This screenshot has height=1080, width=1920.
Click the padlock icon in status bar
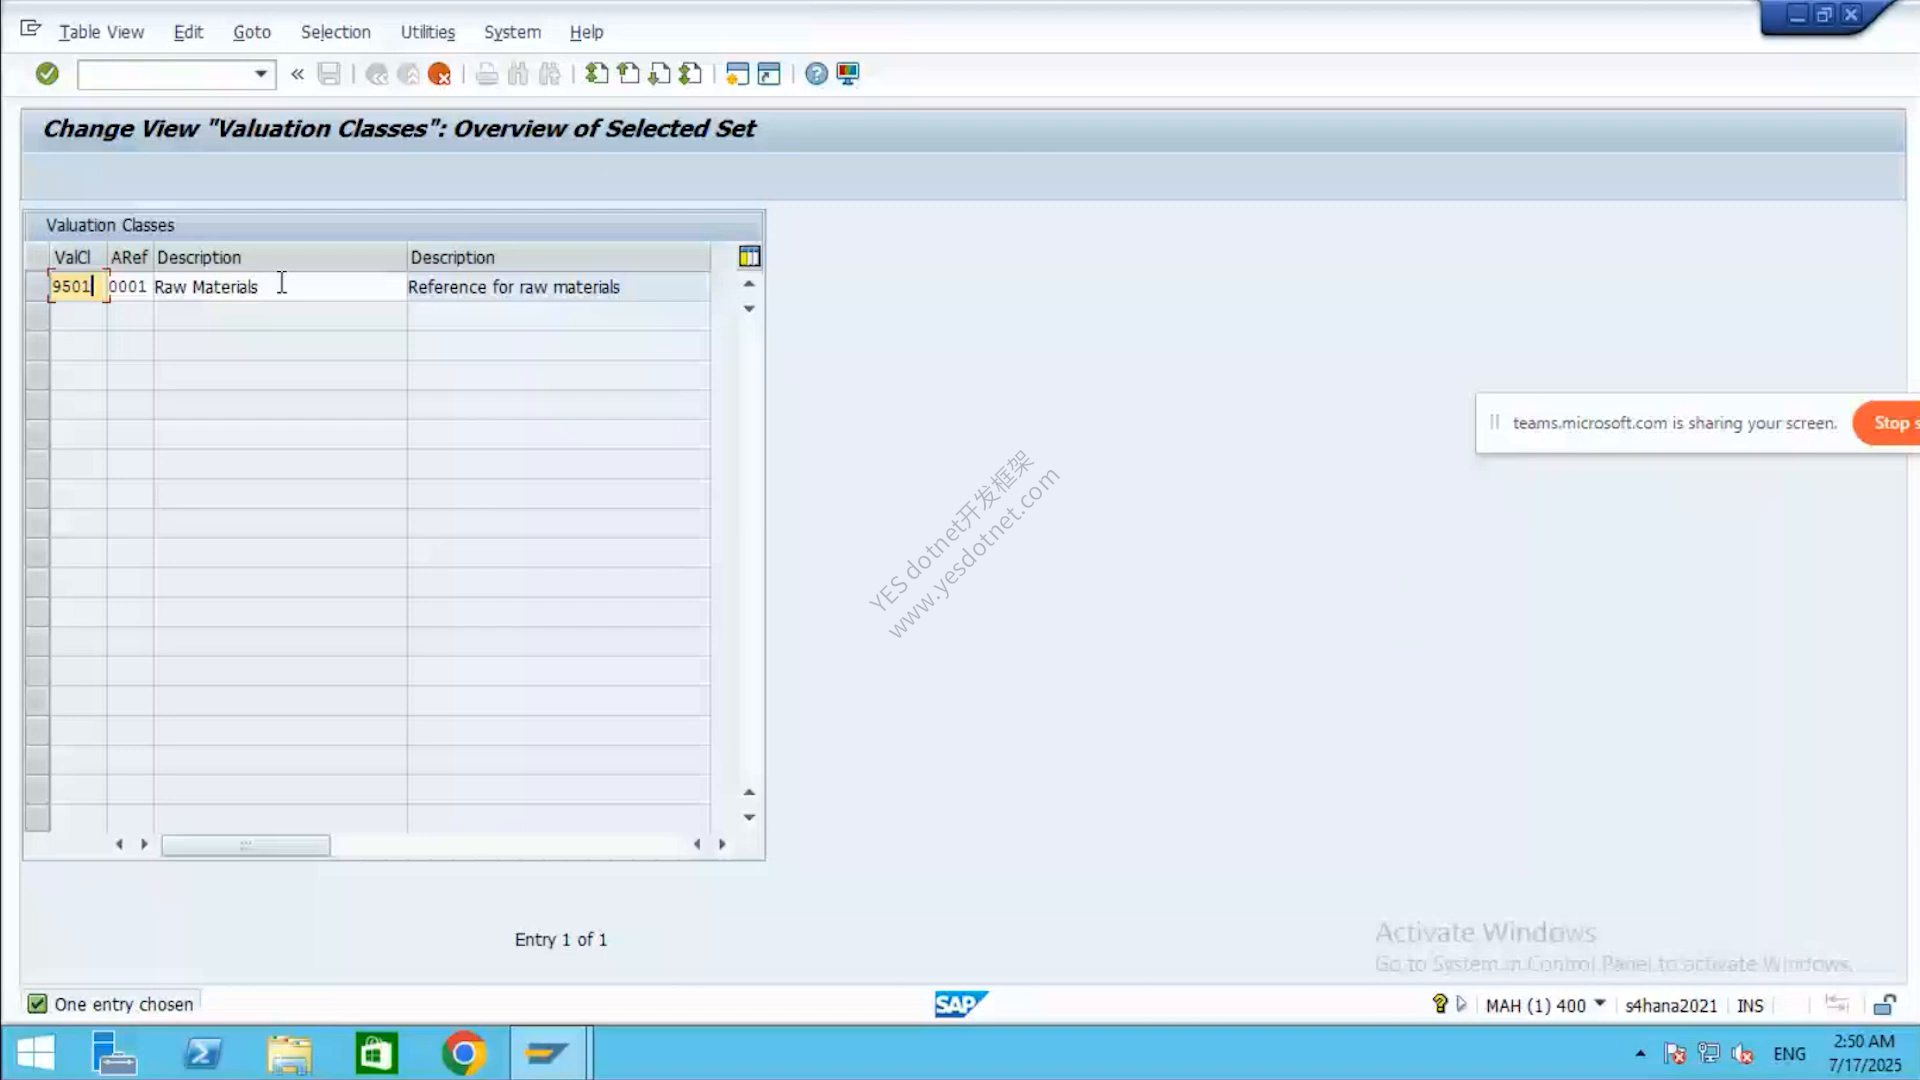(1885, 1005)
